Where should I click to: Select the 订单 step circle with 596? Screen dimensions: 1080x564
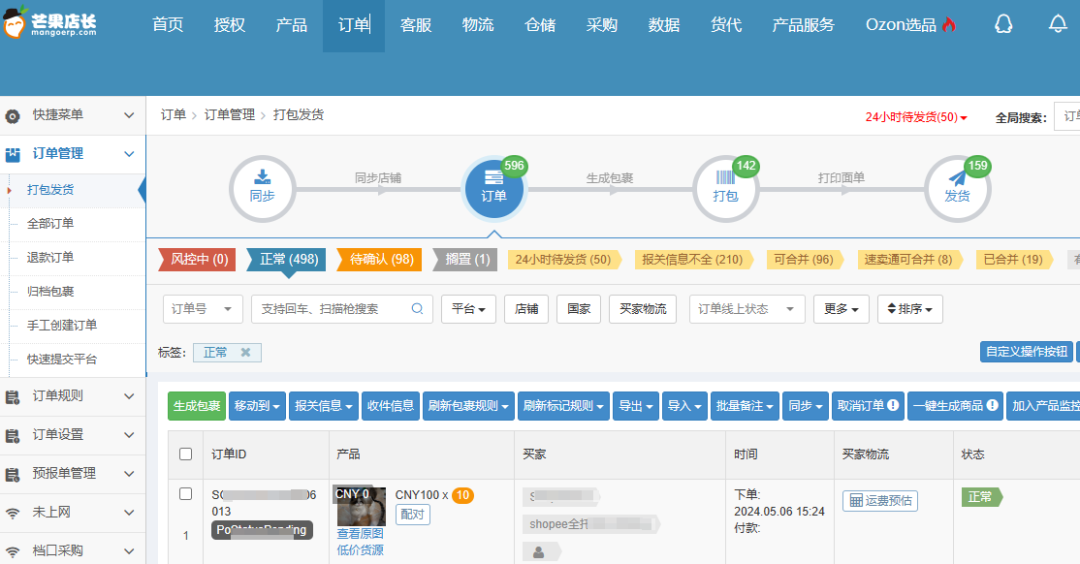[x=494, y=188]
